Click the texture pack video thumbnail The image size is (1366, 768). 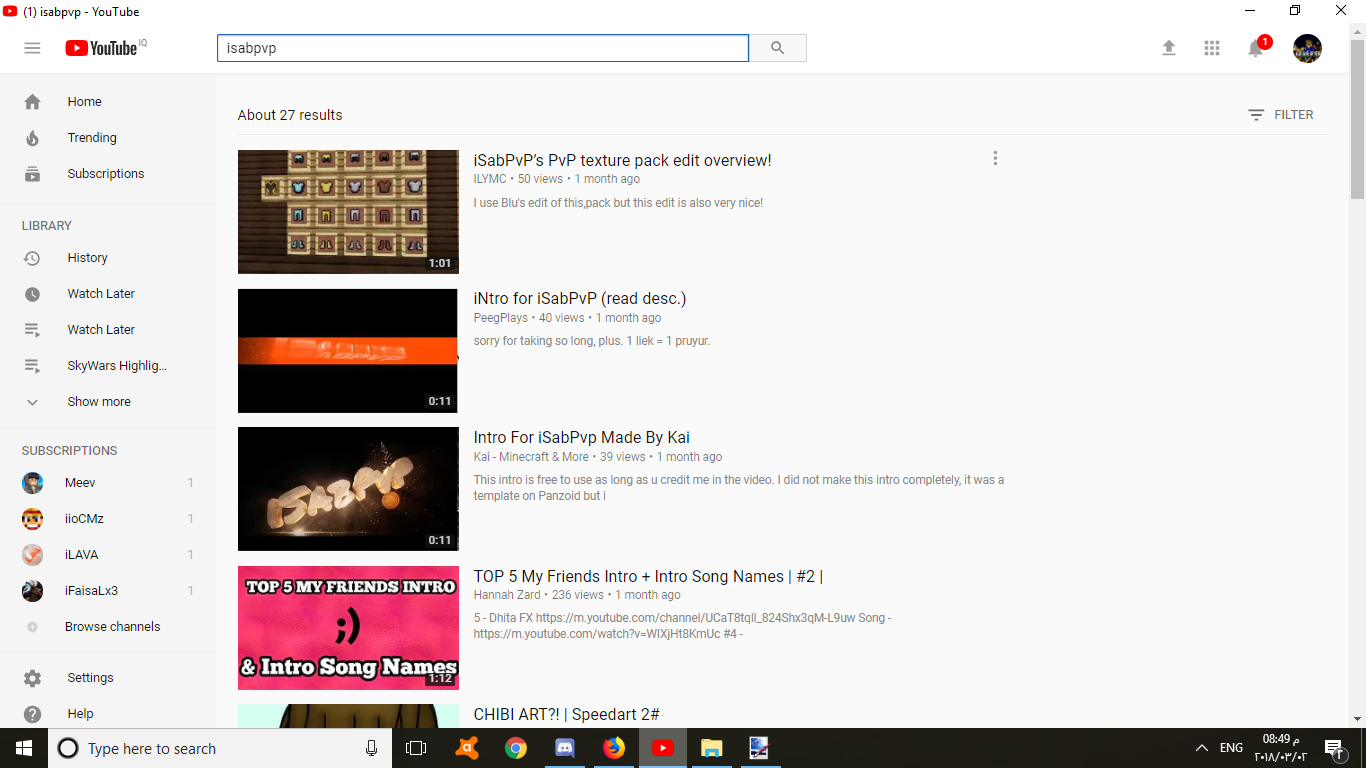(x=348, y=212)
